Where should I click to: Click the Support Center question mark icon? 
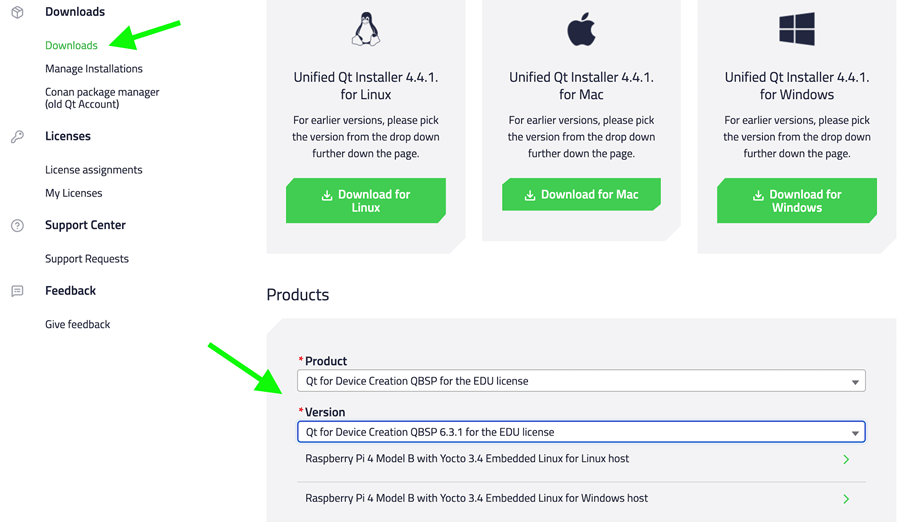point(17,226)
